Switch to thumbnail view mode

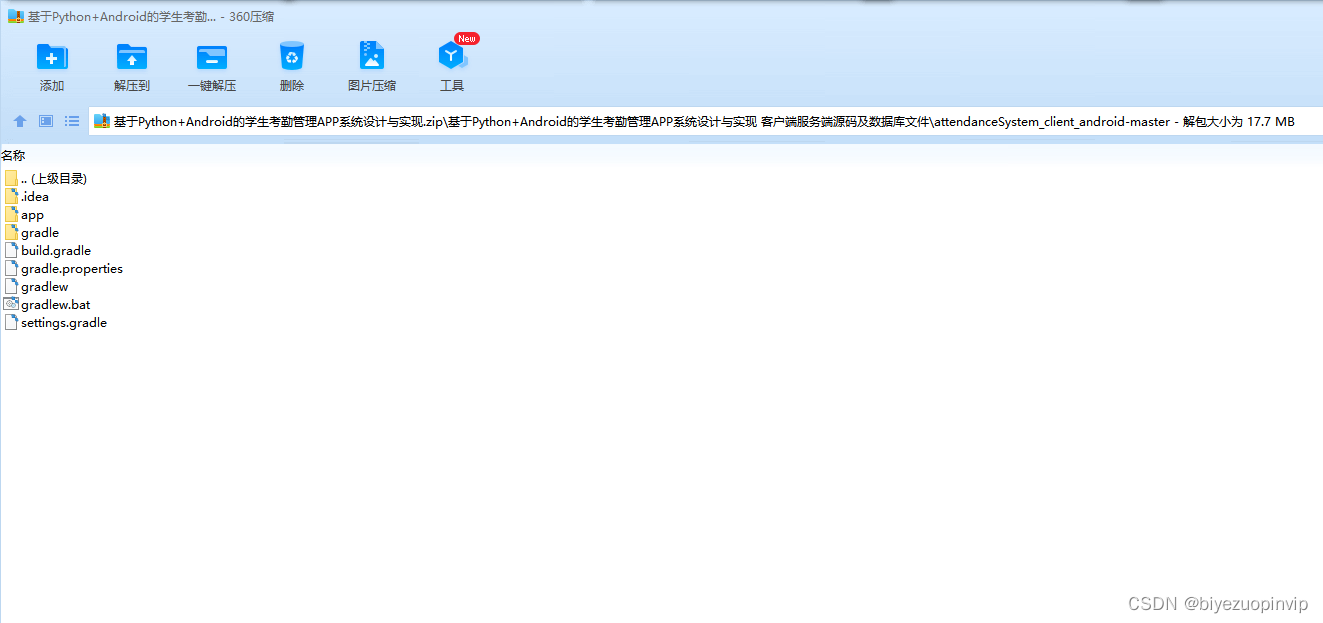coord(44,120)
